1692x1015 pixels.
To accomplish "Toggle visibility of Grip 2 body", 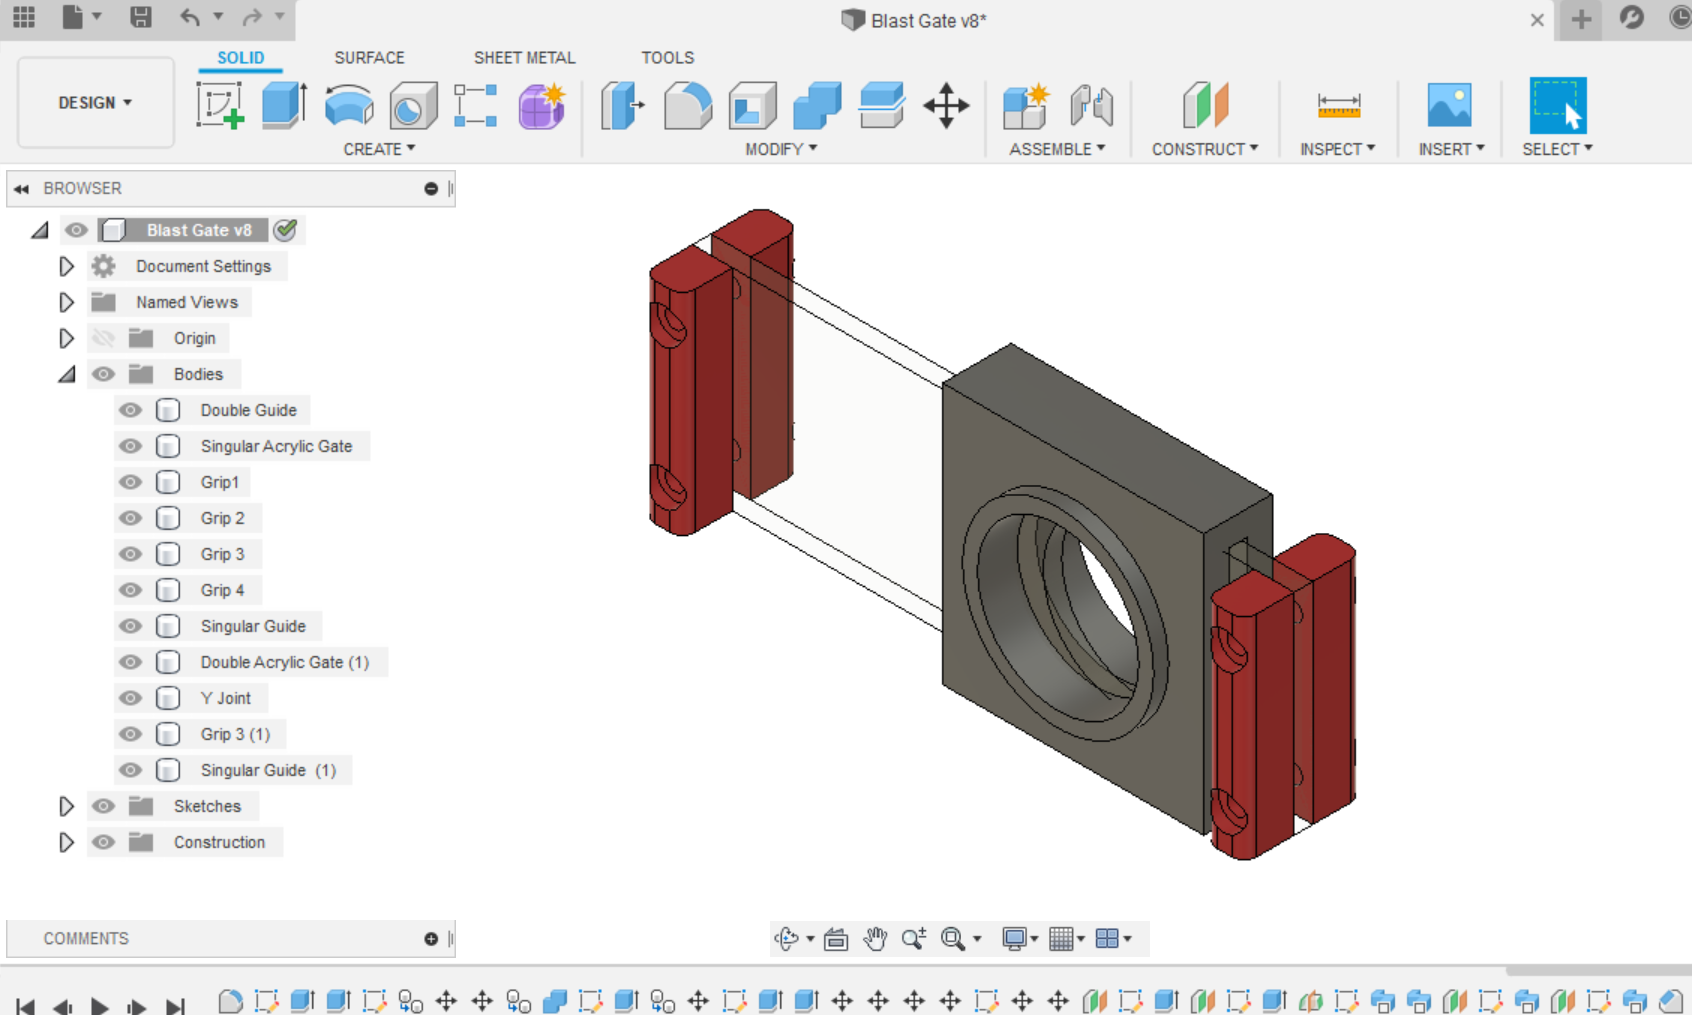I will [130, 518].
